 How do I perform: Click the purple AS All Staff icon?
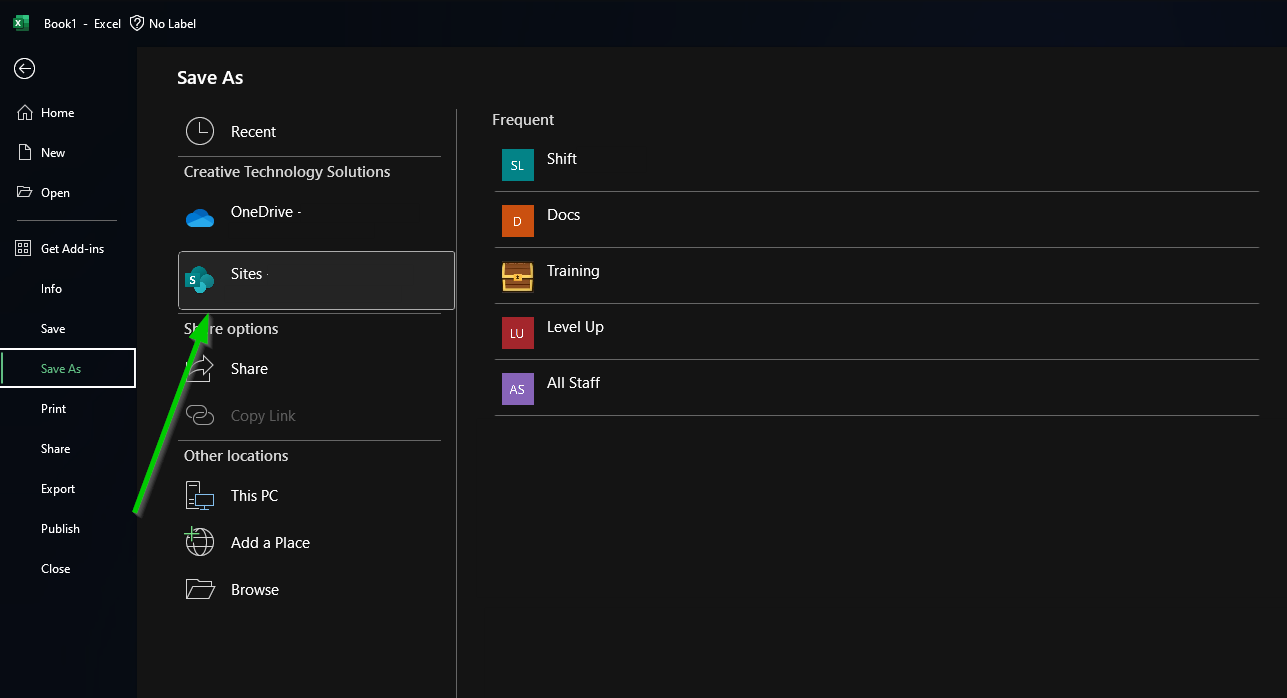tap(517, 389)
